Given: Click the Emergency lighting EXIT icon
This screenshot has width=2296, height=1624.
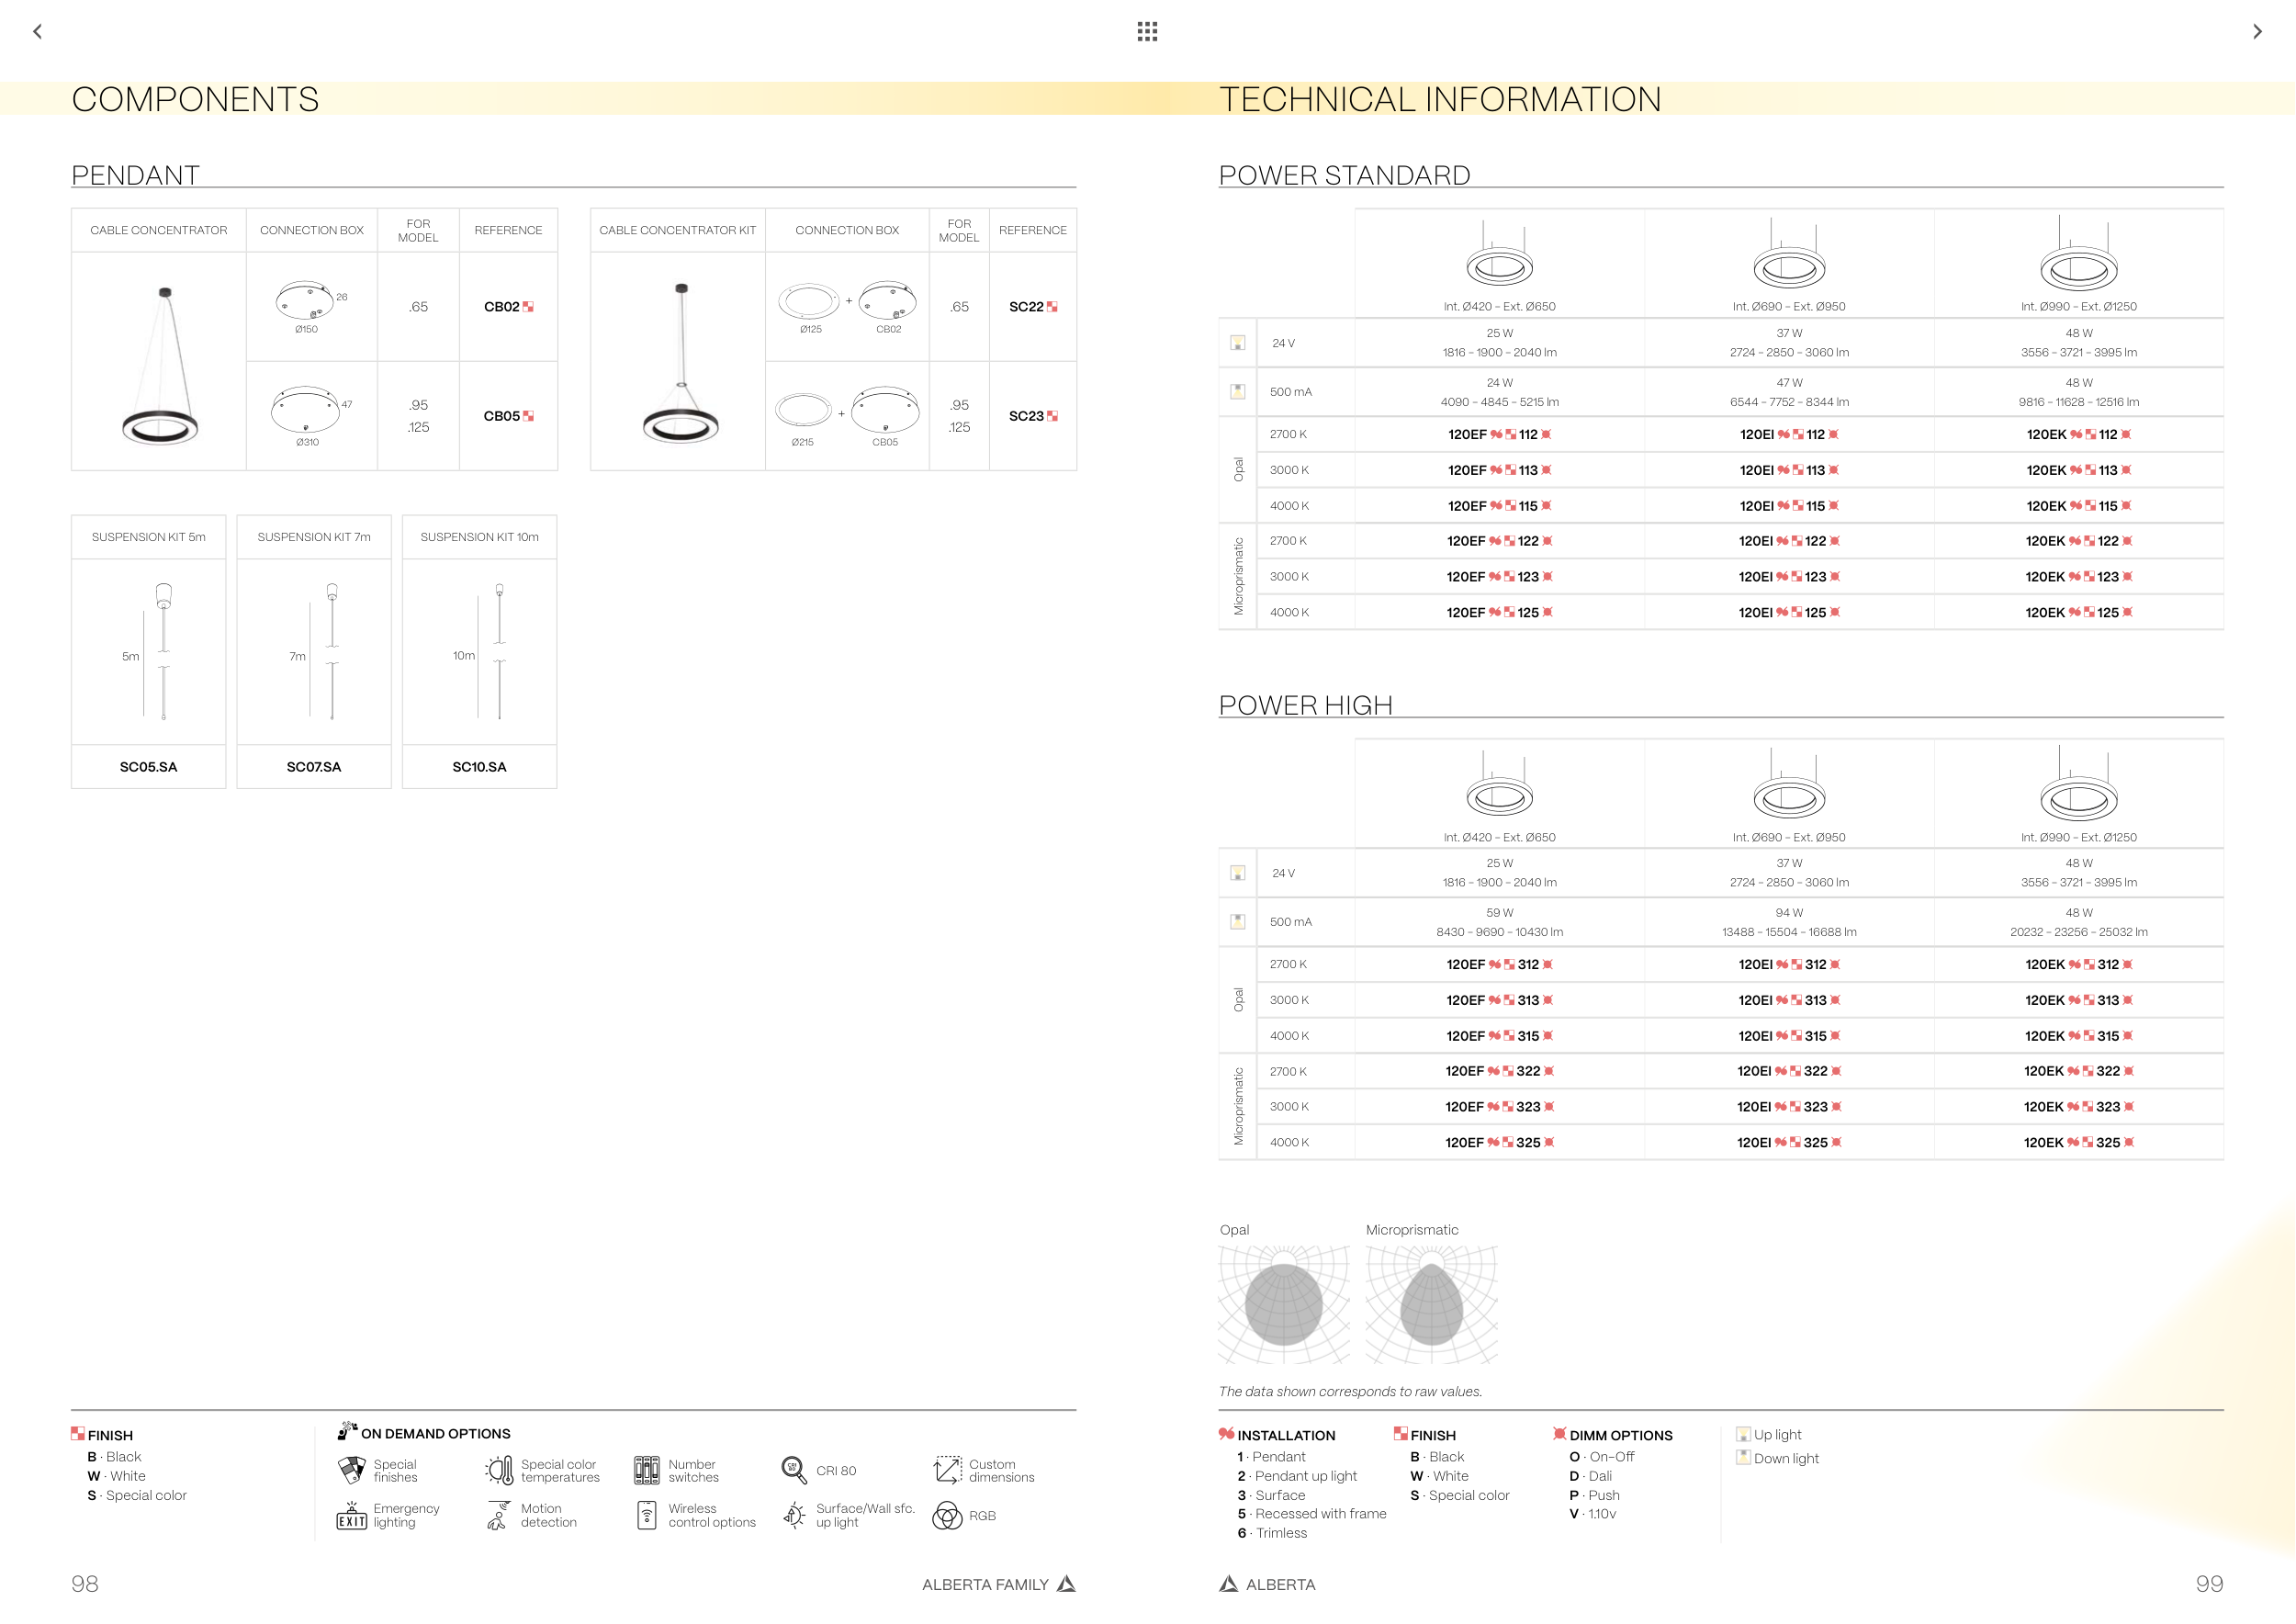Looking at the screenshot, I should (x=351, y=1516).
